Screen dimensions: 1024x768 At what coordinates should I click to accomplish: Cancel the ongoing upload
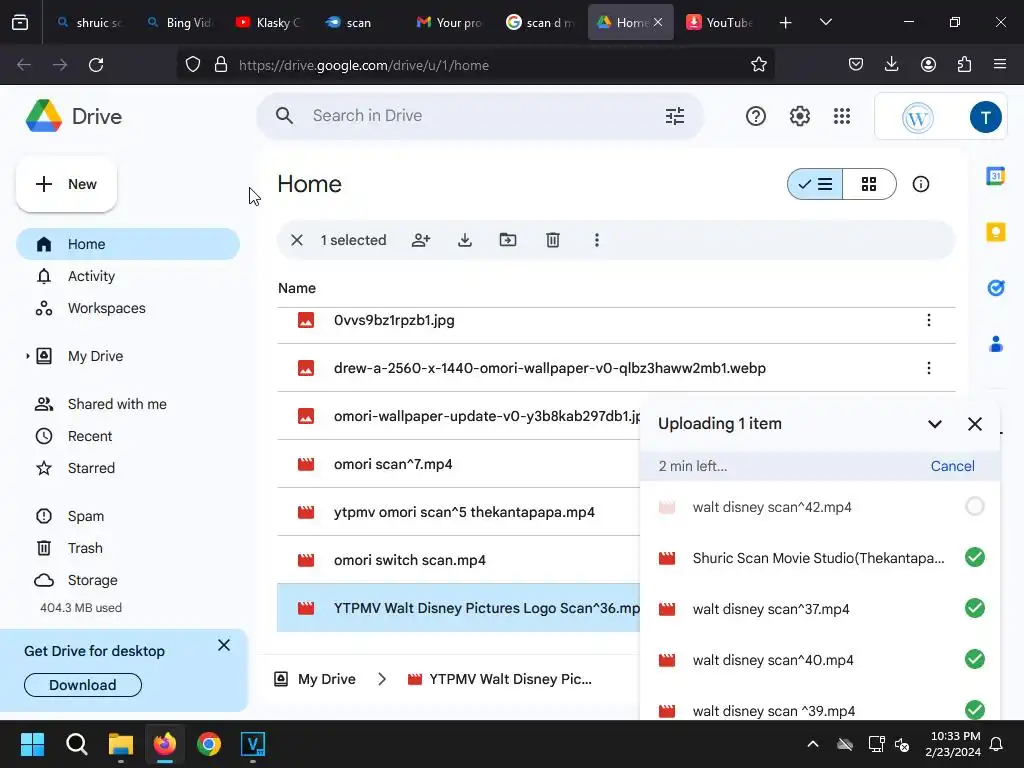(x=952, y=466)
